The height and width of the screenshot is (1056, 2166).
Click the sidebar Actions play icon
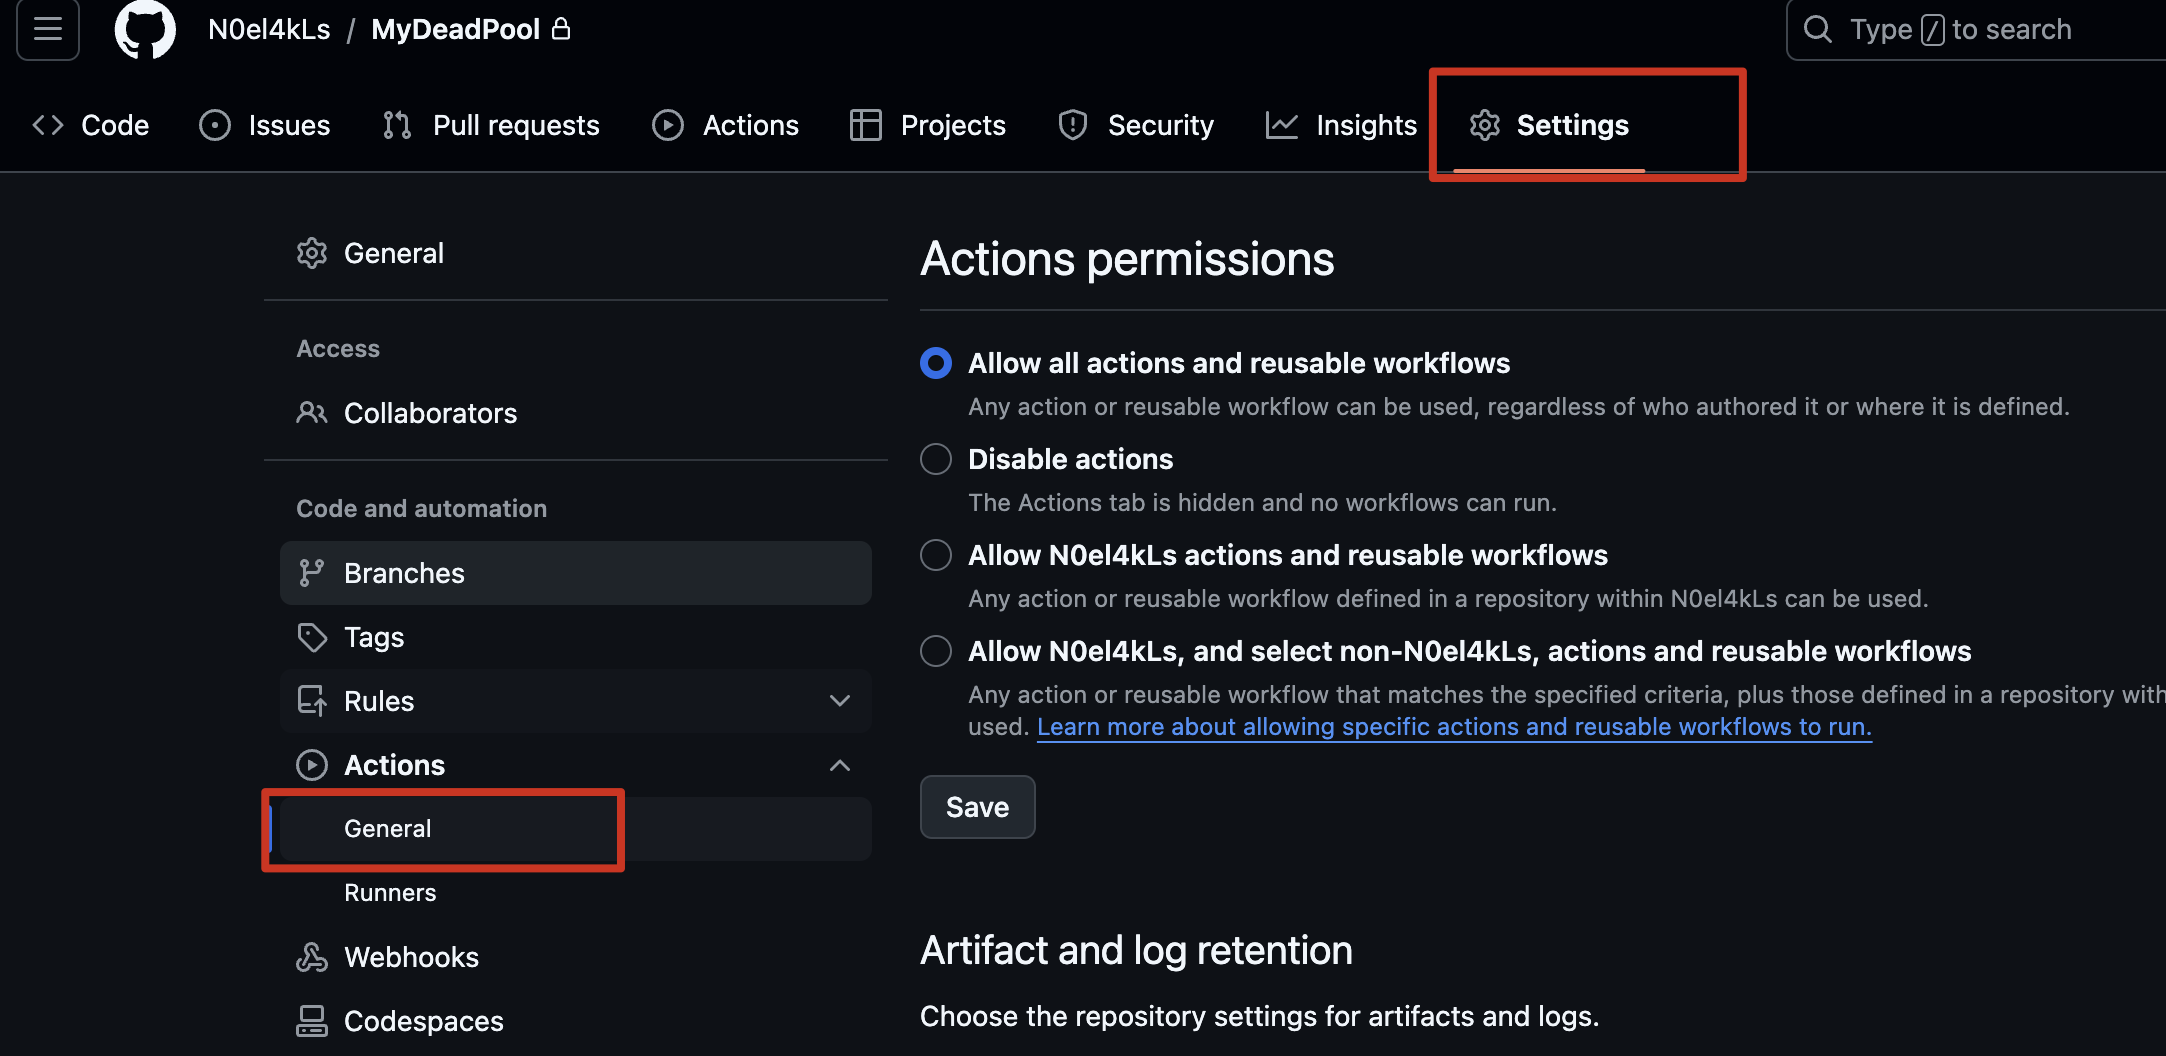(x=312, y=765)
